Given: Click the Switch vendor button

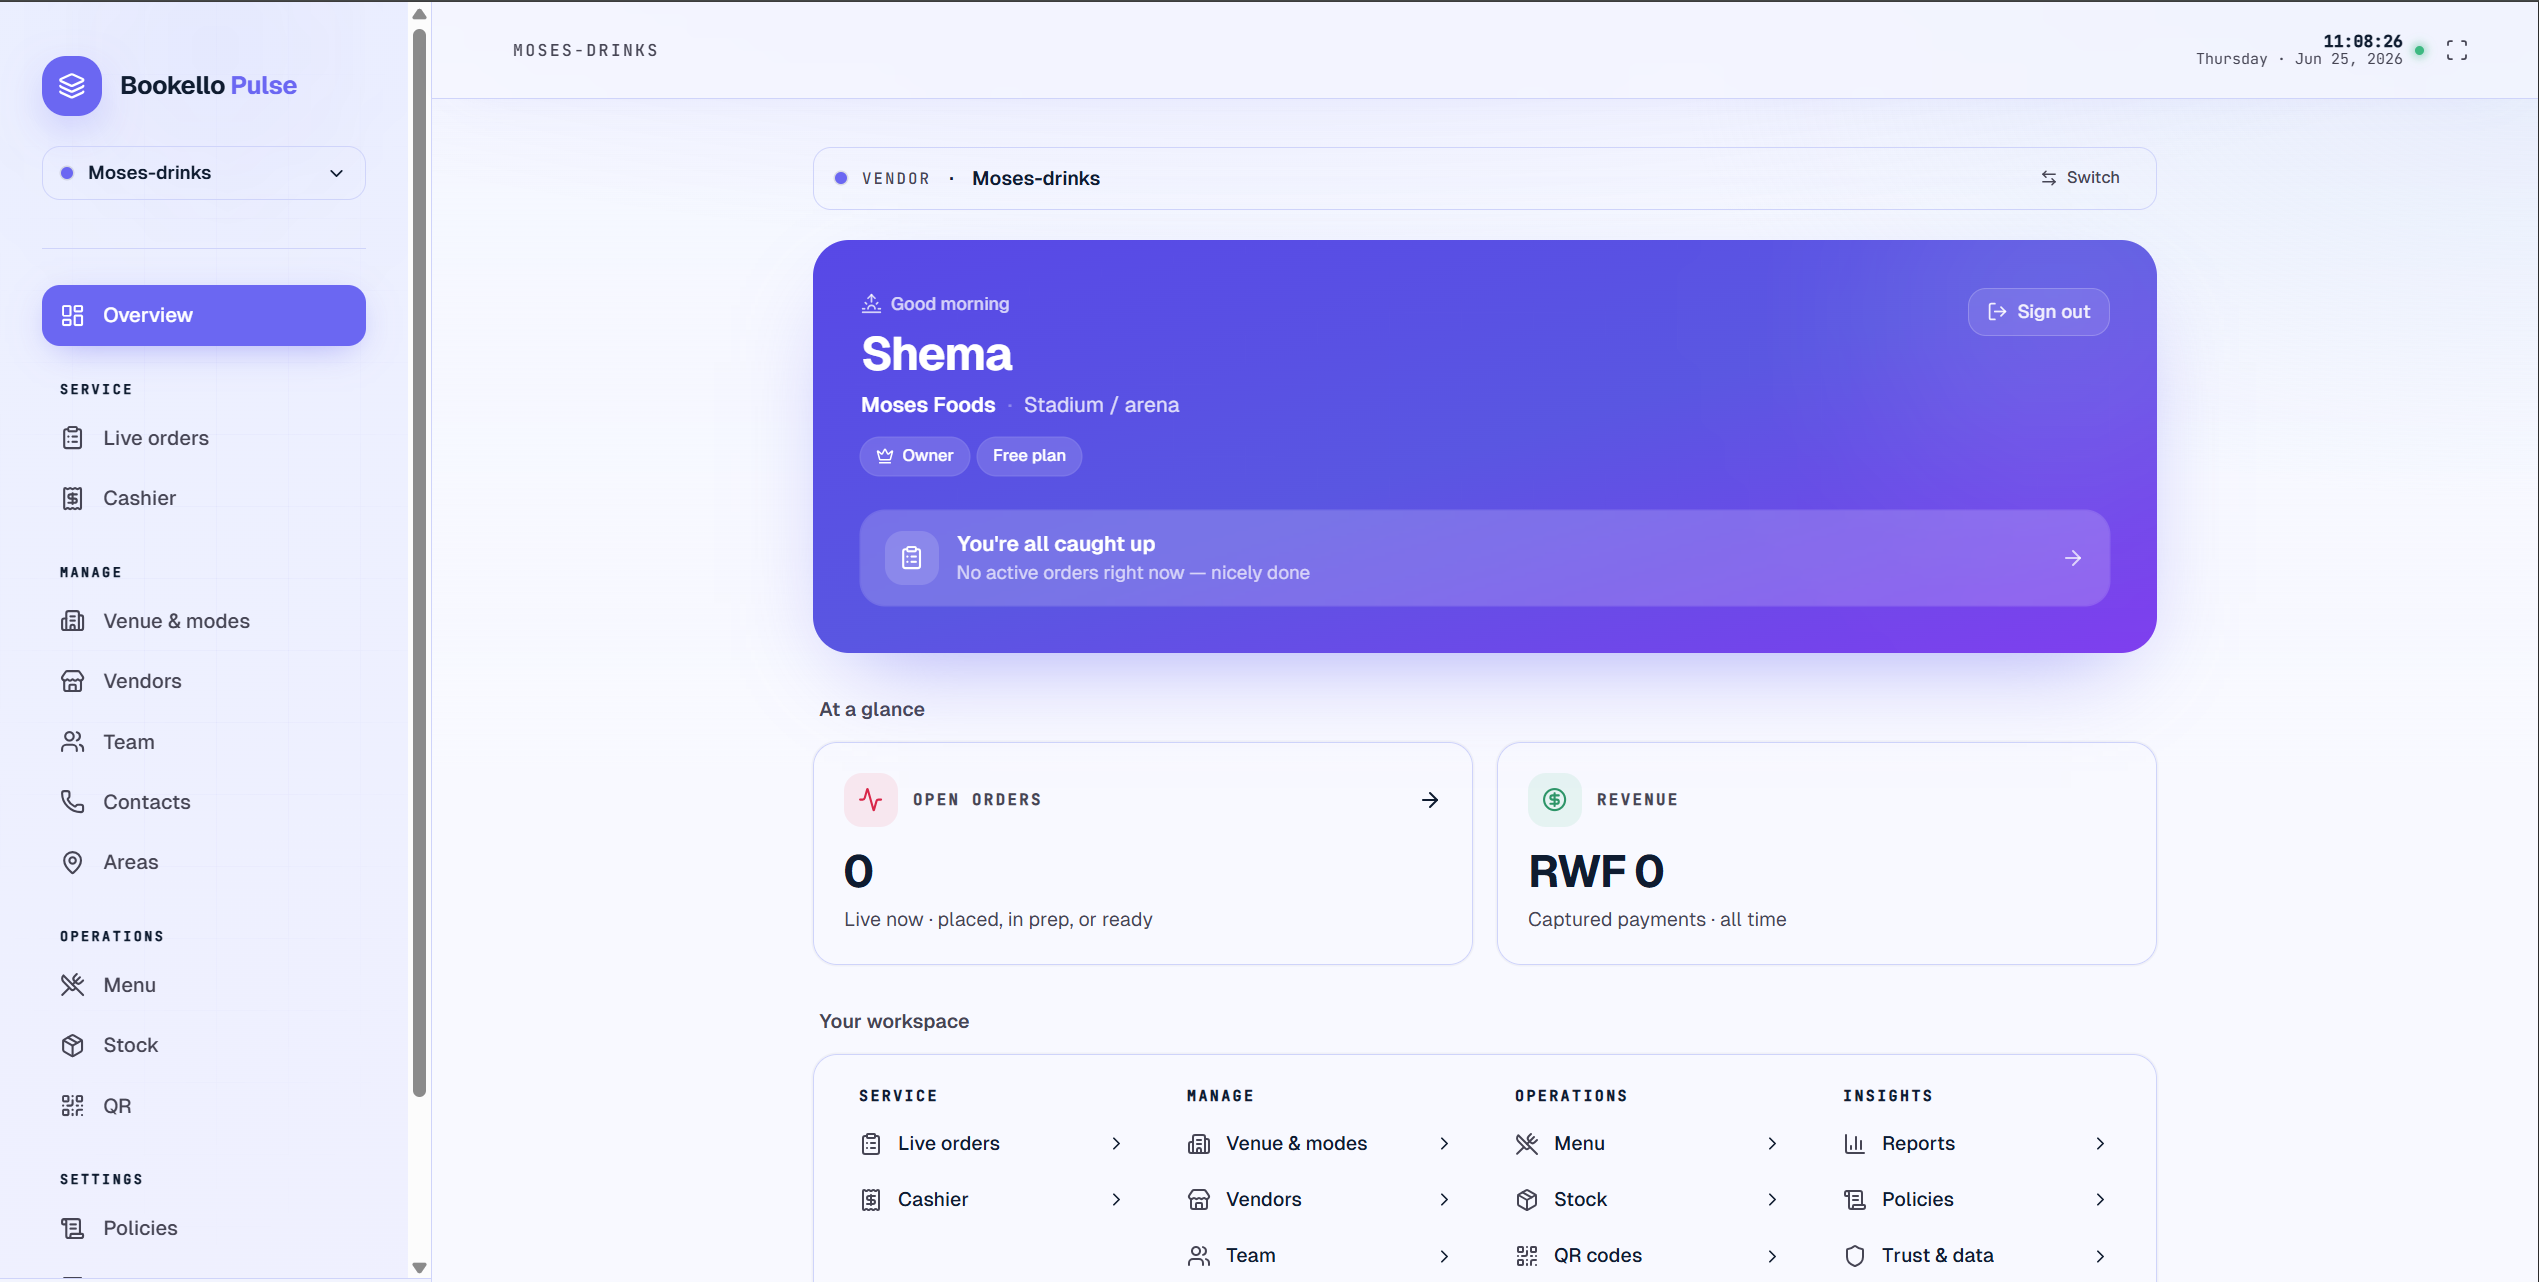Looking at the screenshot, I should click(2080, 177).
